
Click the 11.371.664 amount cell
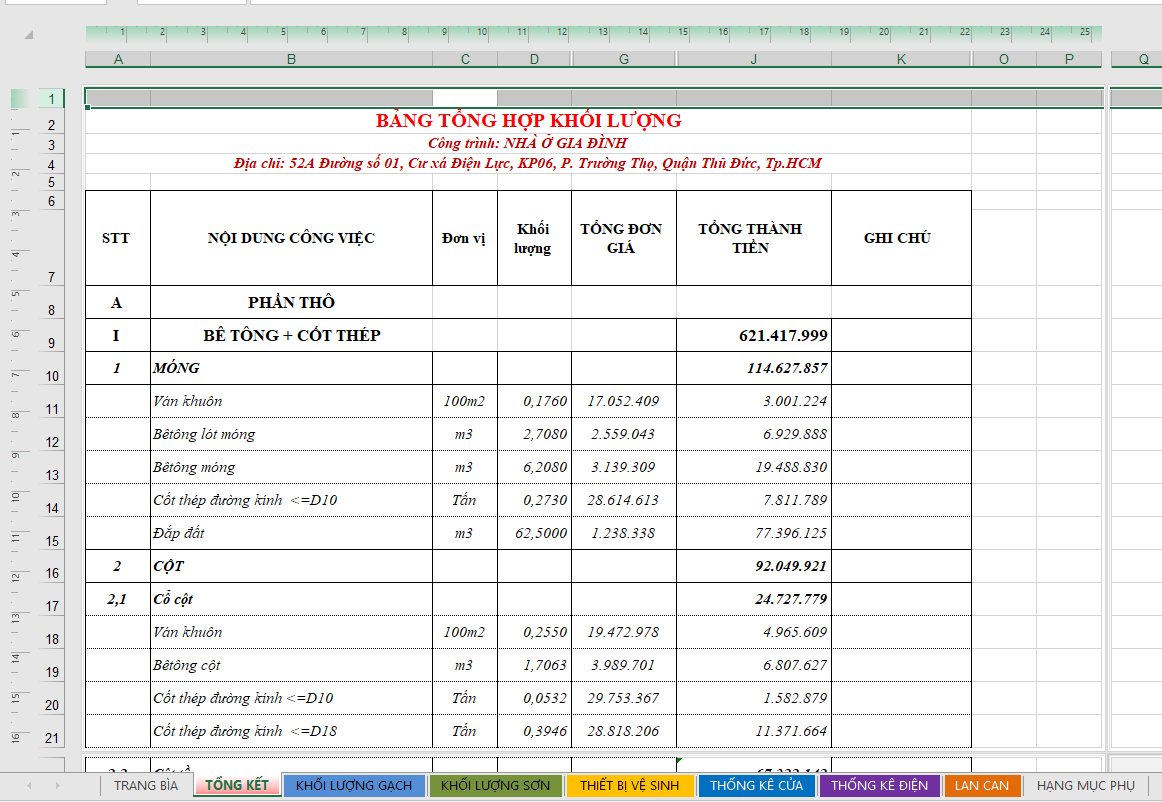coord(754,731)
